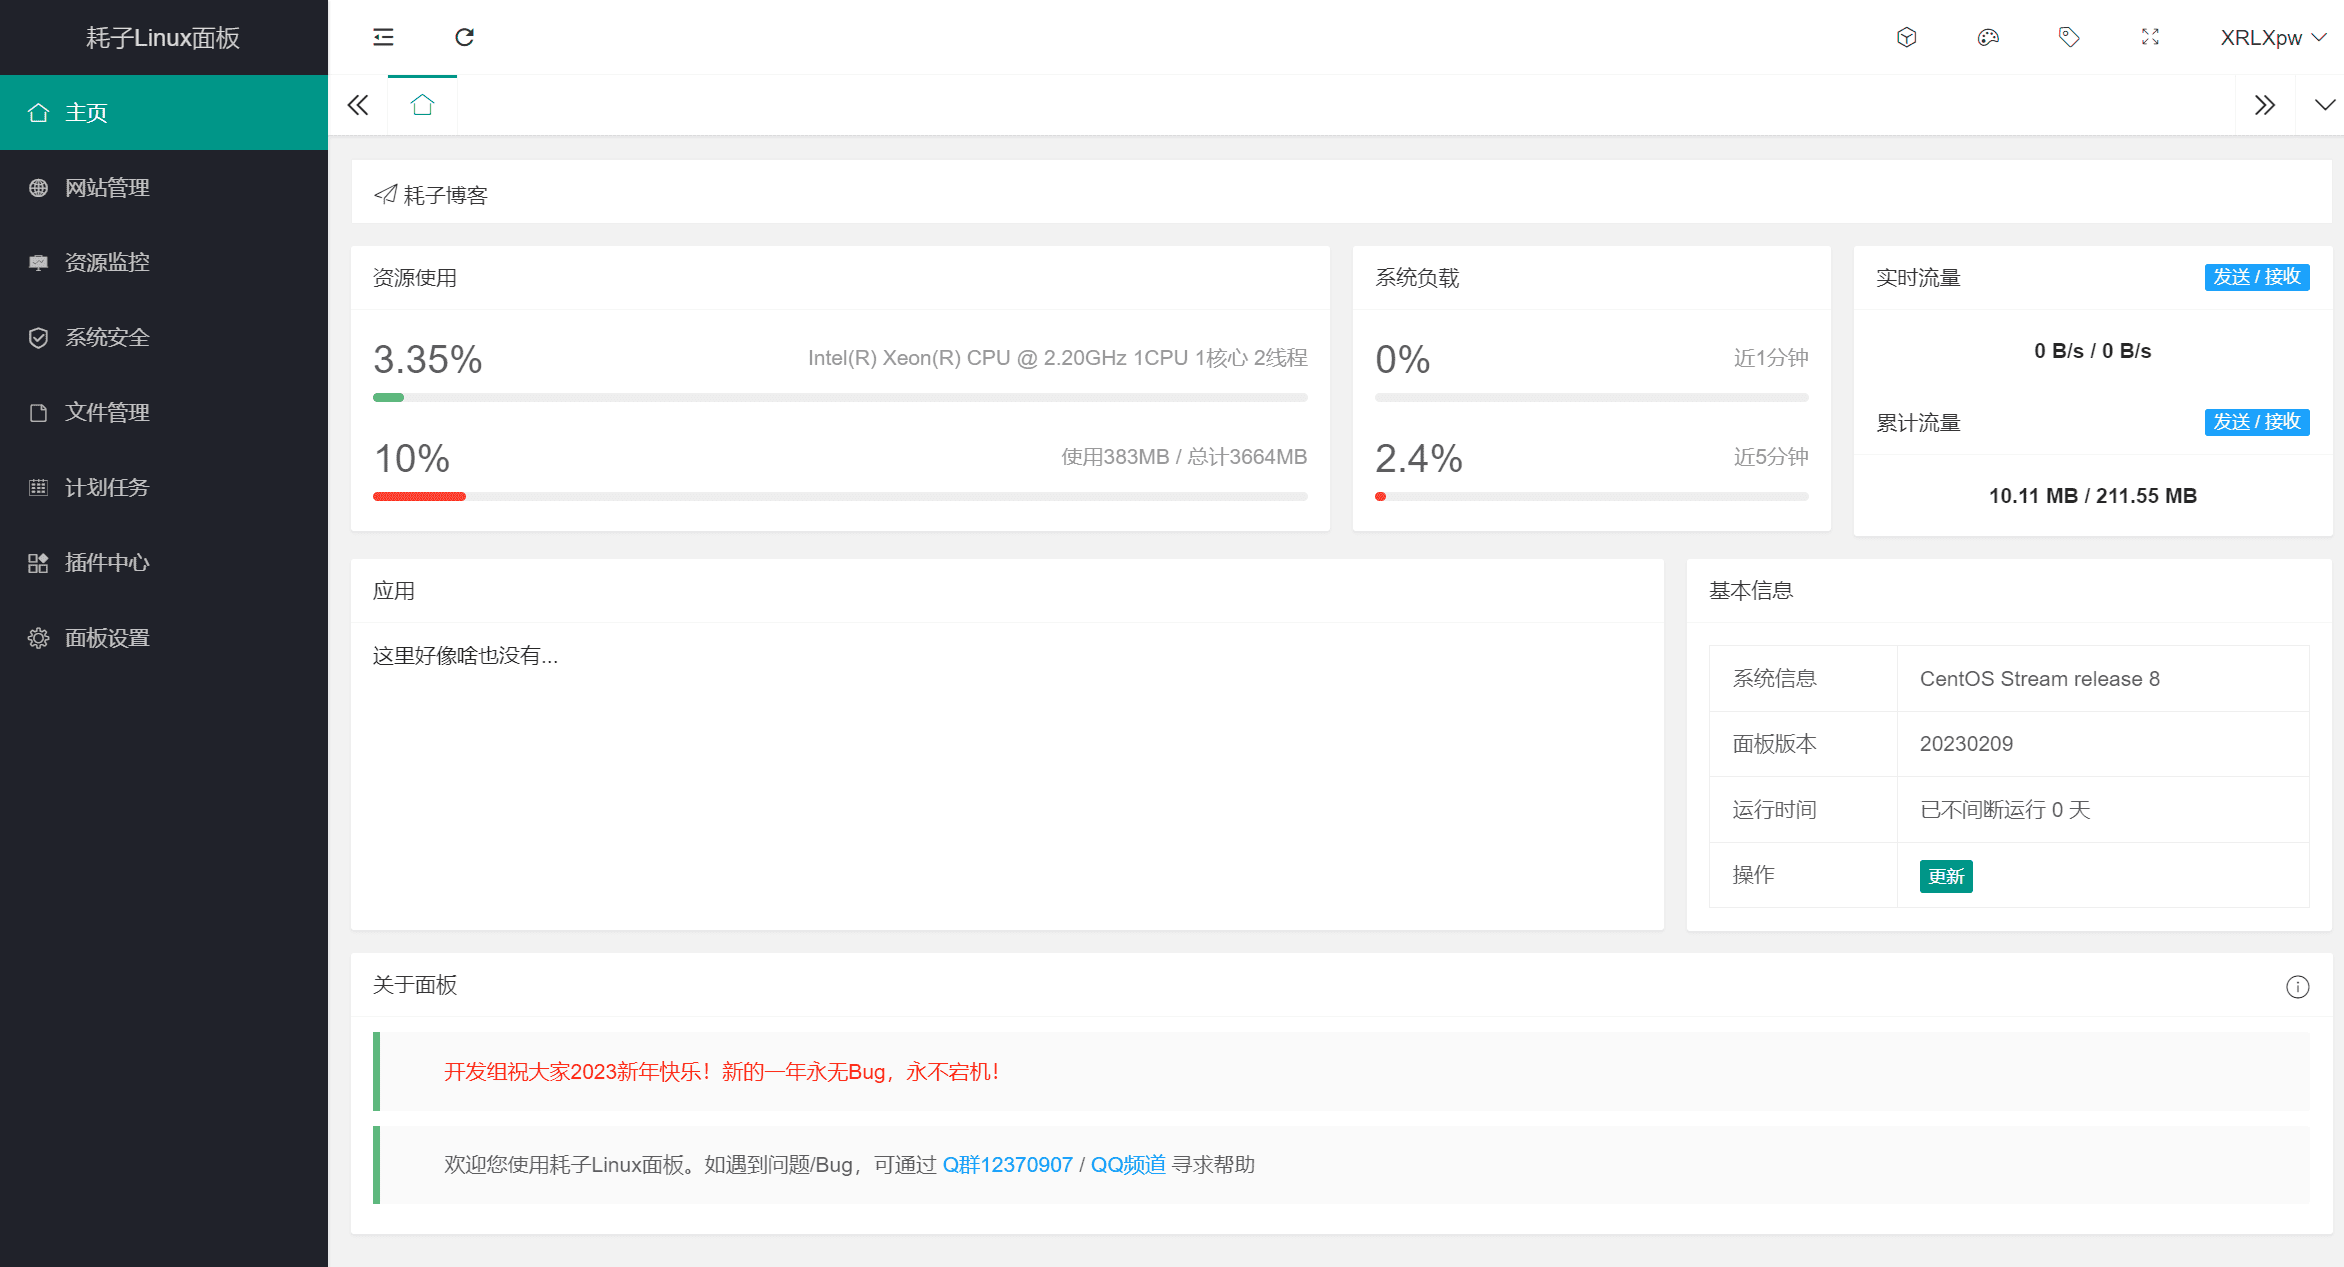2344x1267 pixels.
Task: Click the memory usage progress bar
Action: [x=840, y=496]
